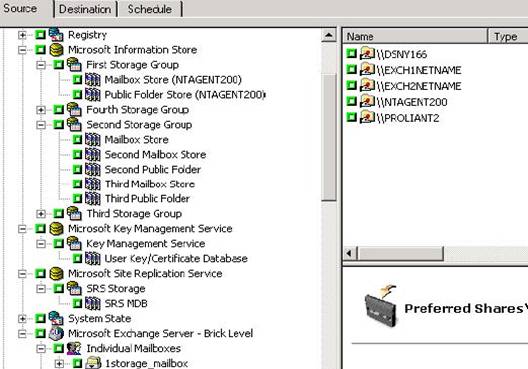Click the Exchange Server Brick Level icon
Screen dimensions: 528x369
pyautogui.click(x=56, y=333)
